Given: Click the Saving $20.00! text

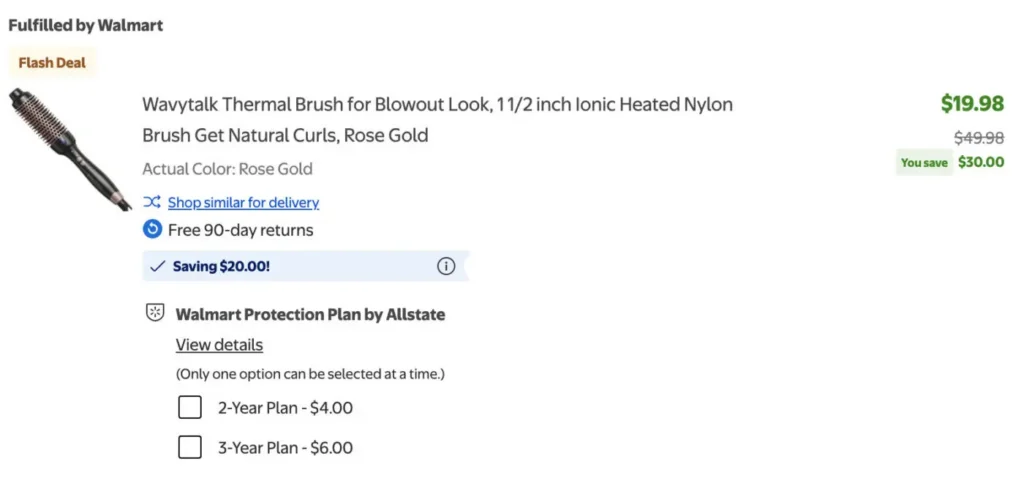Looking at the screenshot, I should [x=221, y=266].
